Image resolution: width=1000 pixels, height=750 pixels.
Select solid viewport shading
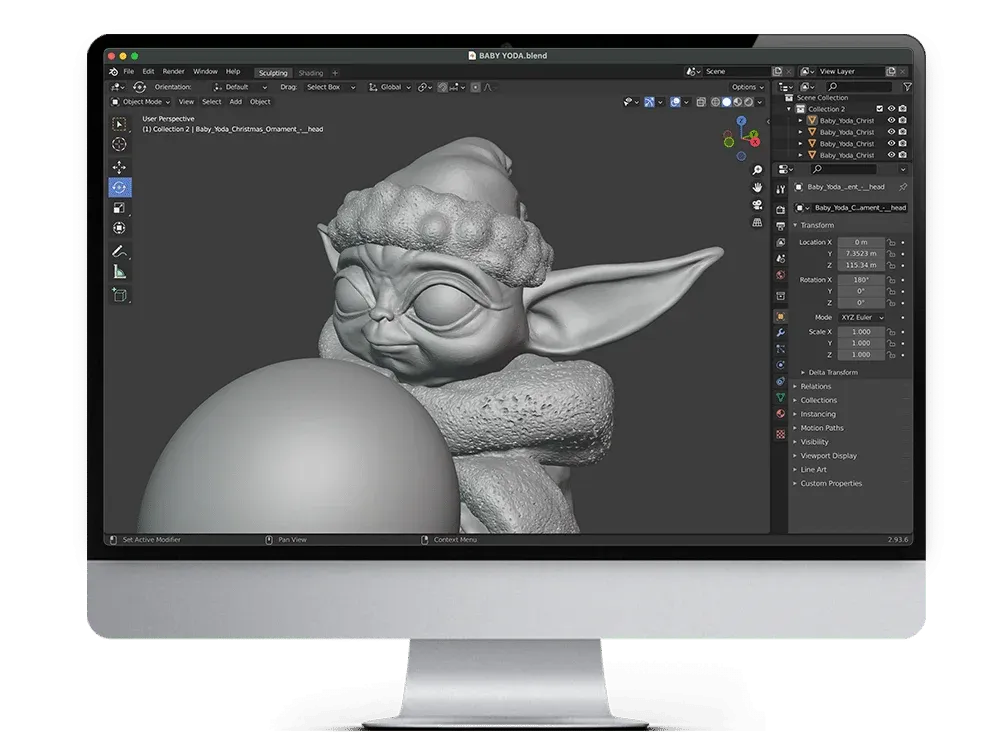[x=726, y=102]
